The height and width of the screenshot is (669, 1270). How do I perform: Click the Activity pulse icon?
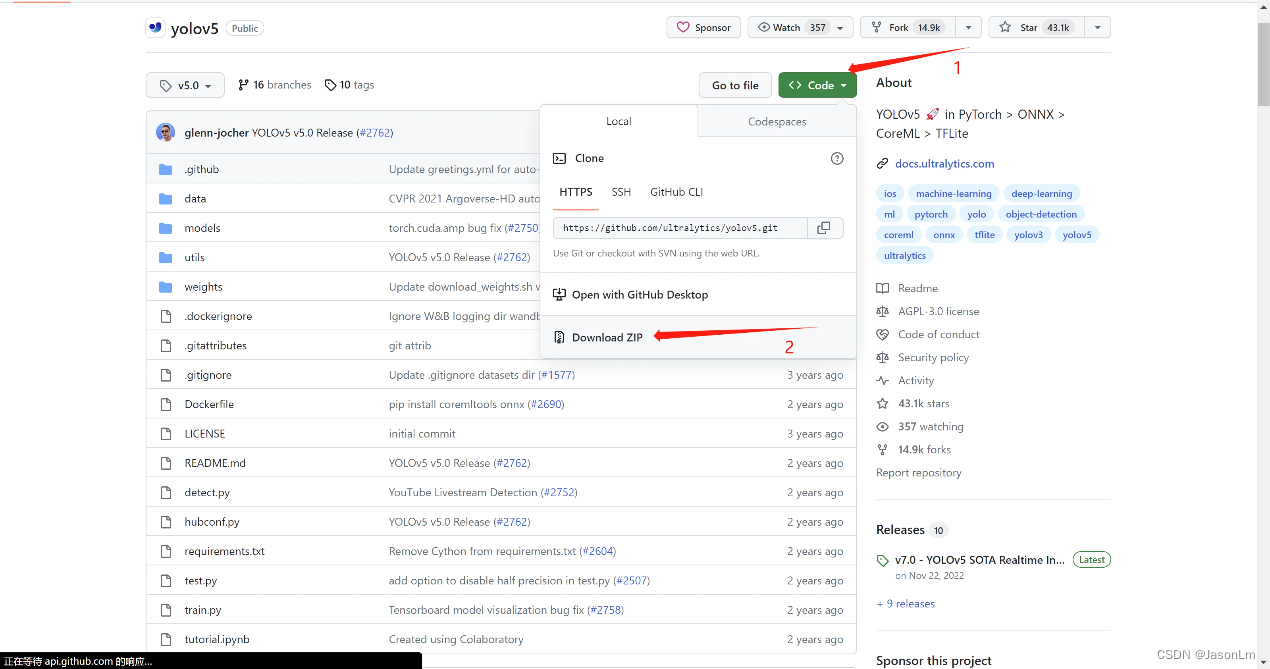pos(882,380)
